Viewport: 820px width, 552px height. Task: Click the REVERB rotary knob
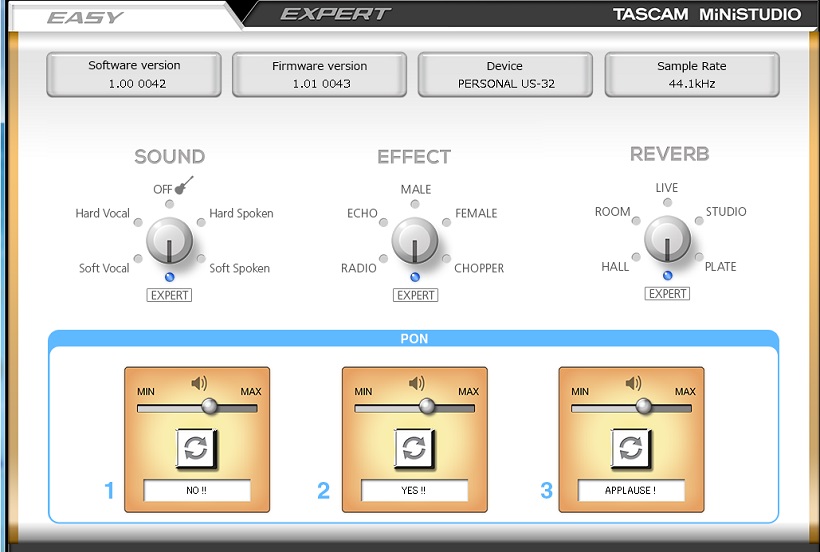coord(667,239)
